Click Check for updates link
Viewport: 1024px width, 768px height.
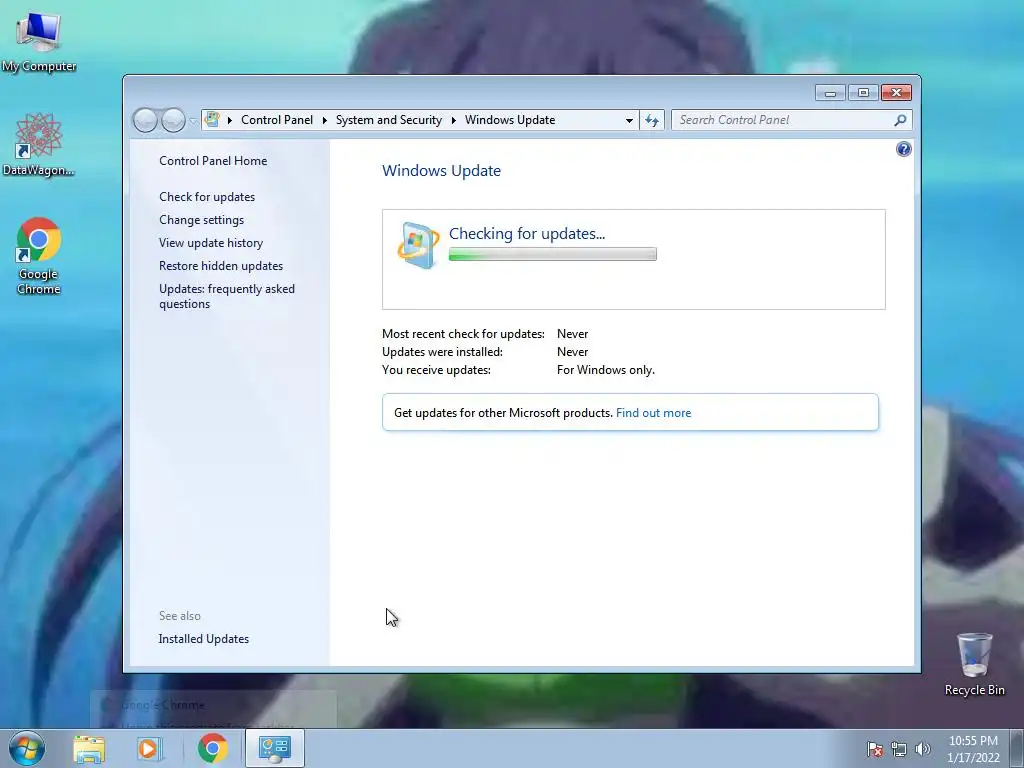[x=207, y=197]
